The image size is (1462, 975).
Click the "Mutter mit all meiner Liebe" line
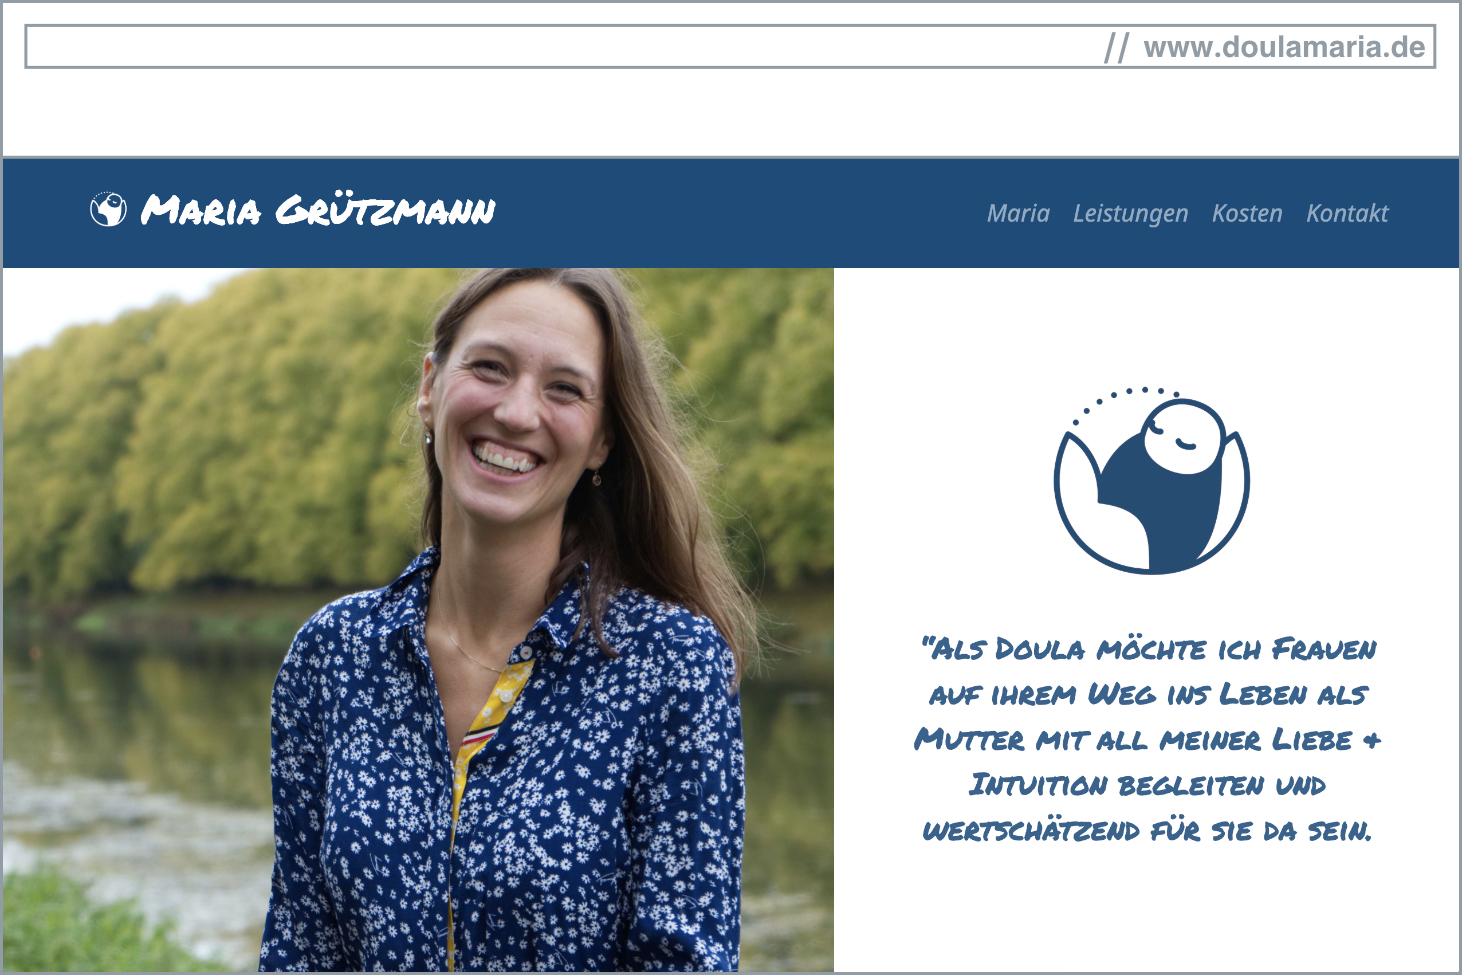pos(1148,740)
